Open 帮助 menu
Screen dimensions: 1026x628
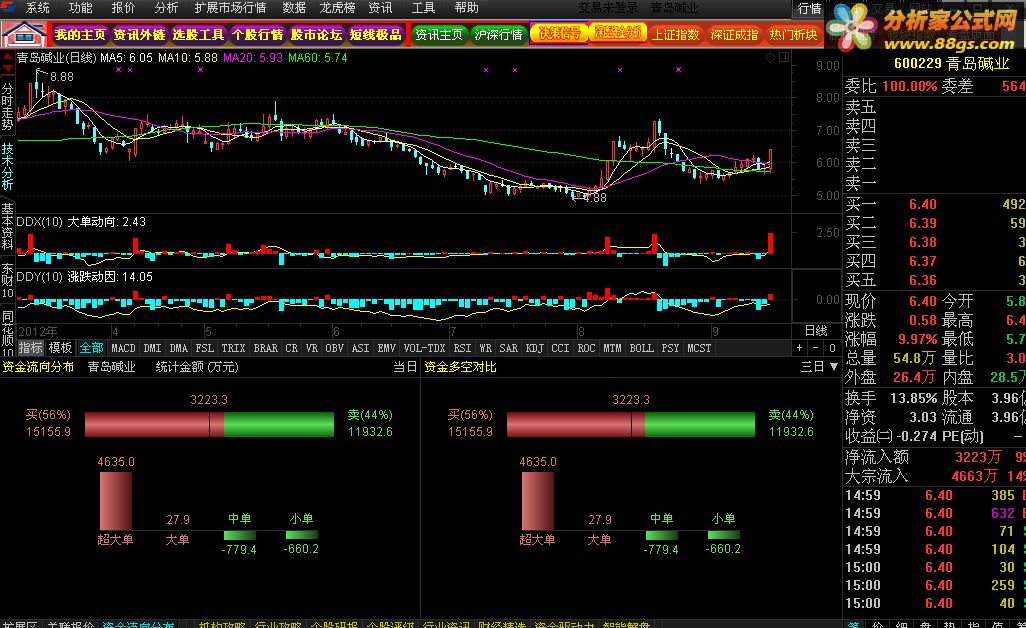tap(467, 8)
